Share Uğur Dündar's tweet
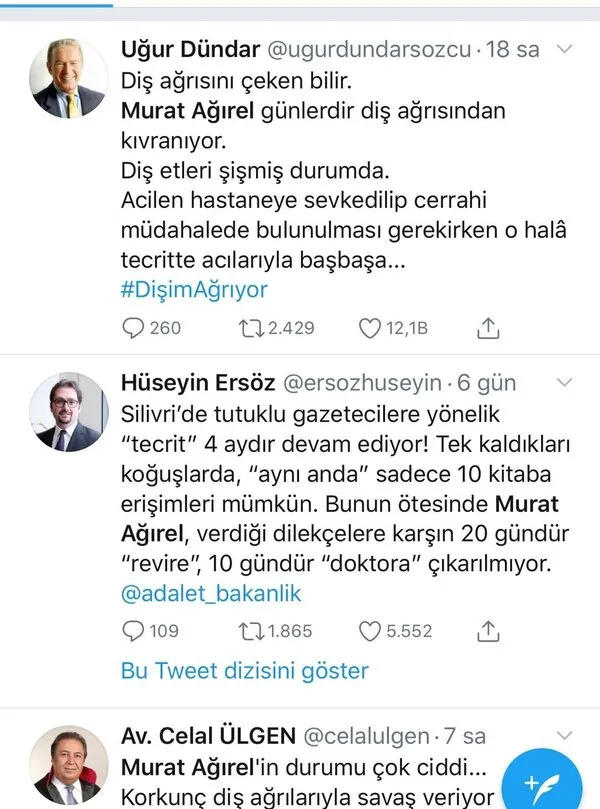 point(488,327)
